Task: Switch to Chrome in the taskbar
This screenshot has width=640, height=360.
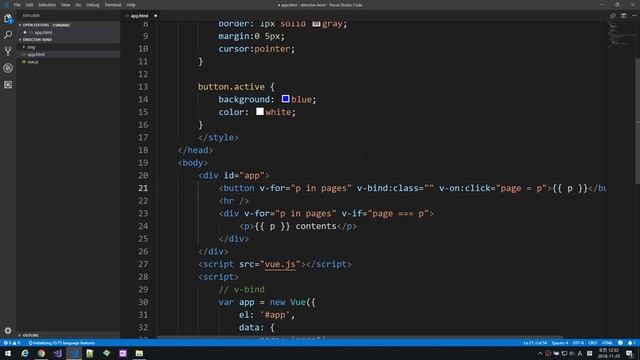Action: 41,353
